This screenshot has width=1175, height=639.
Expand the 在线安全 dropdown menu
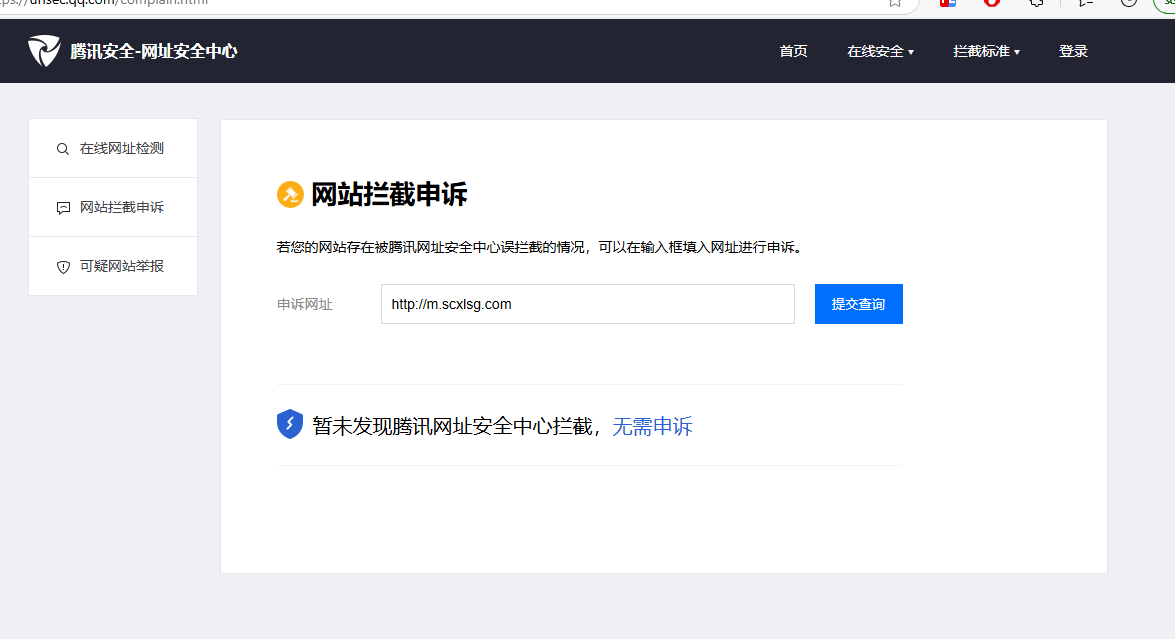pyautogui.click(x=880, y=51)
